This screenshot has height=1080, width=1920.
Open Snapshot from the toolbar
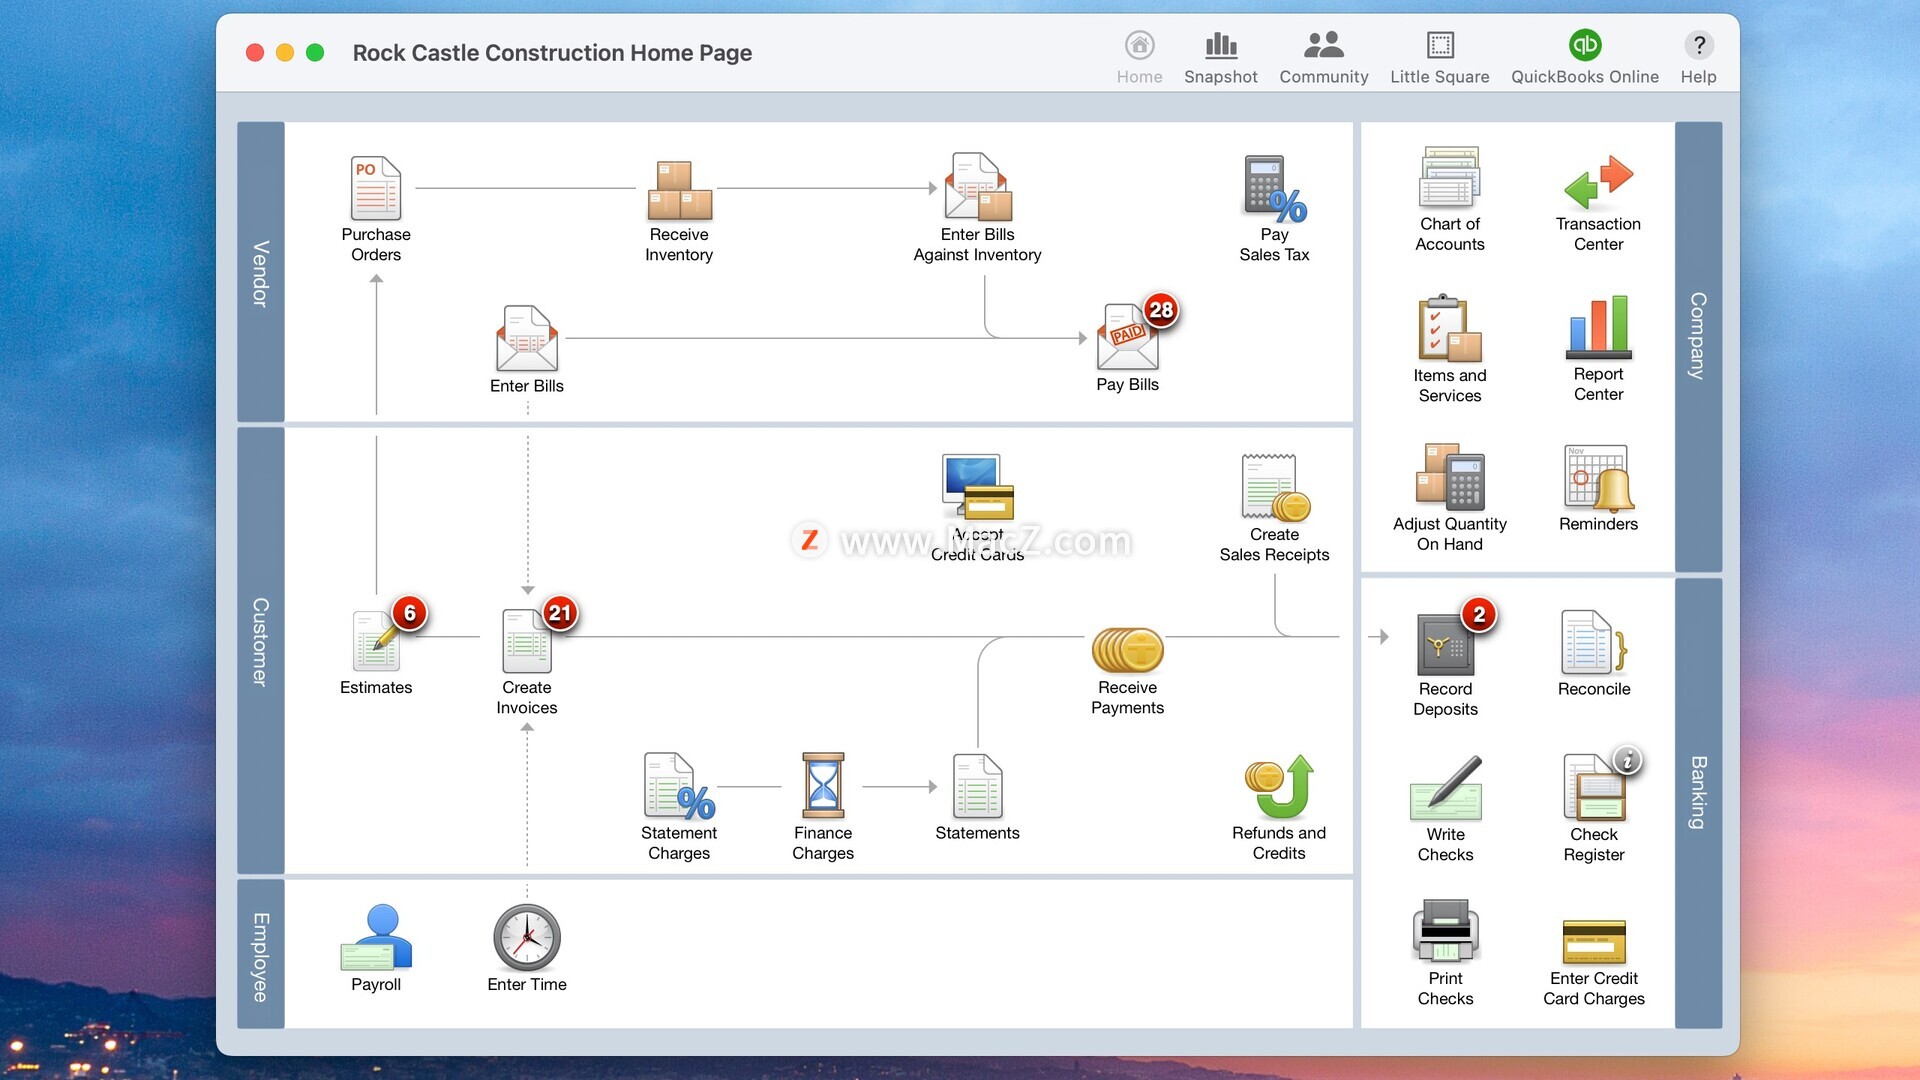coord(1221,58)
